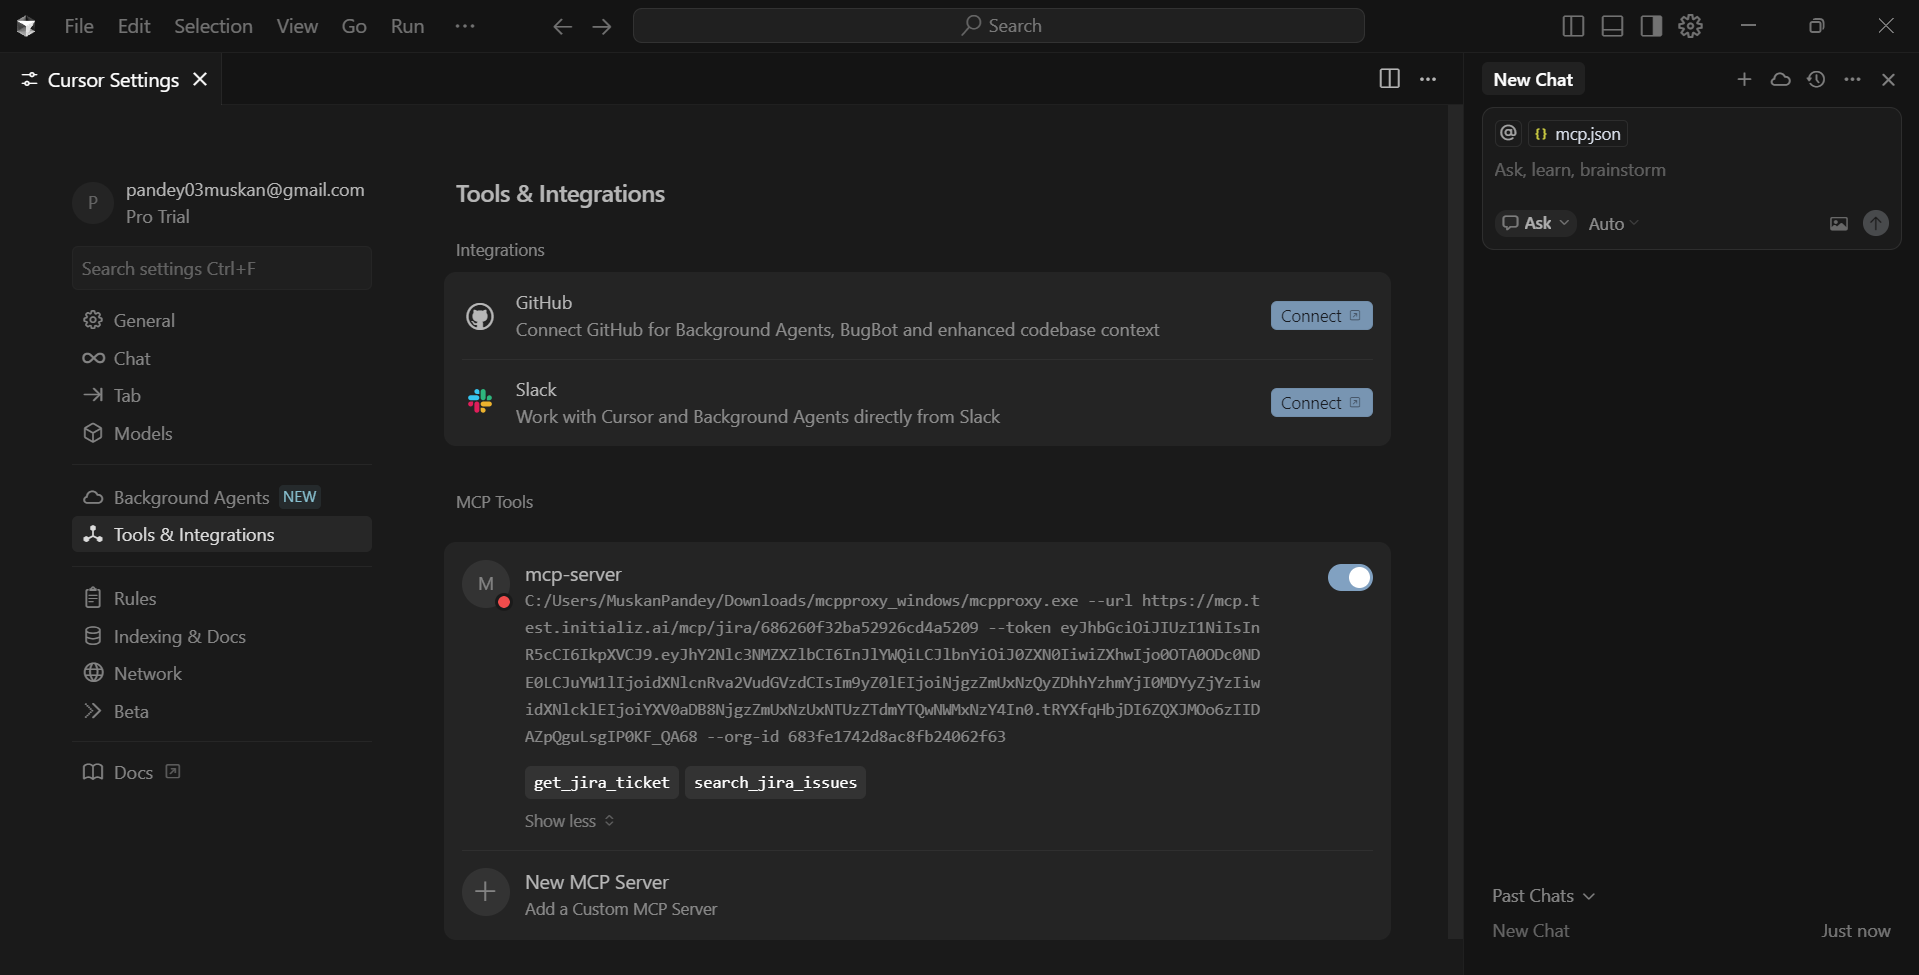The image size is (1919, 975).
Task: Start a new chat with plus icon
Action: (x=1744, y=79)
